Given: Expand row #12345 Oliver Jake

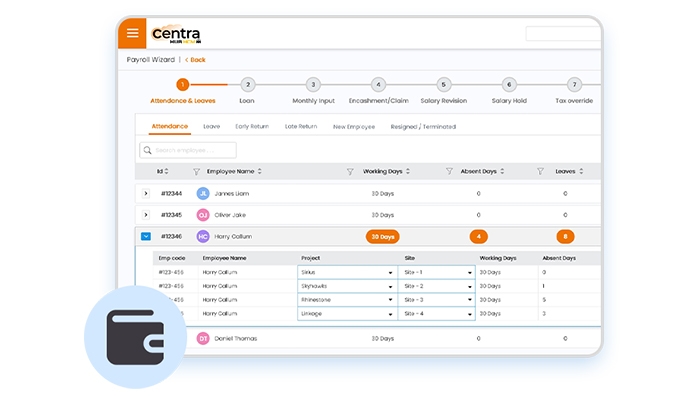Looking at the screenshot, I should tap(146, 215).
